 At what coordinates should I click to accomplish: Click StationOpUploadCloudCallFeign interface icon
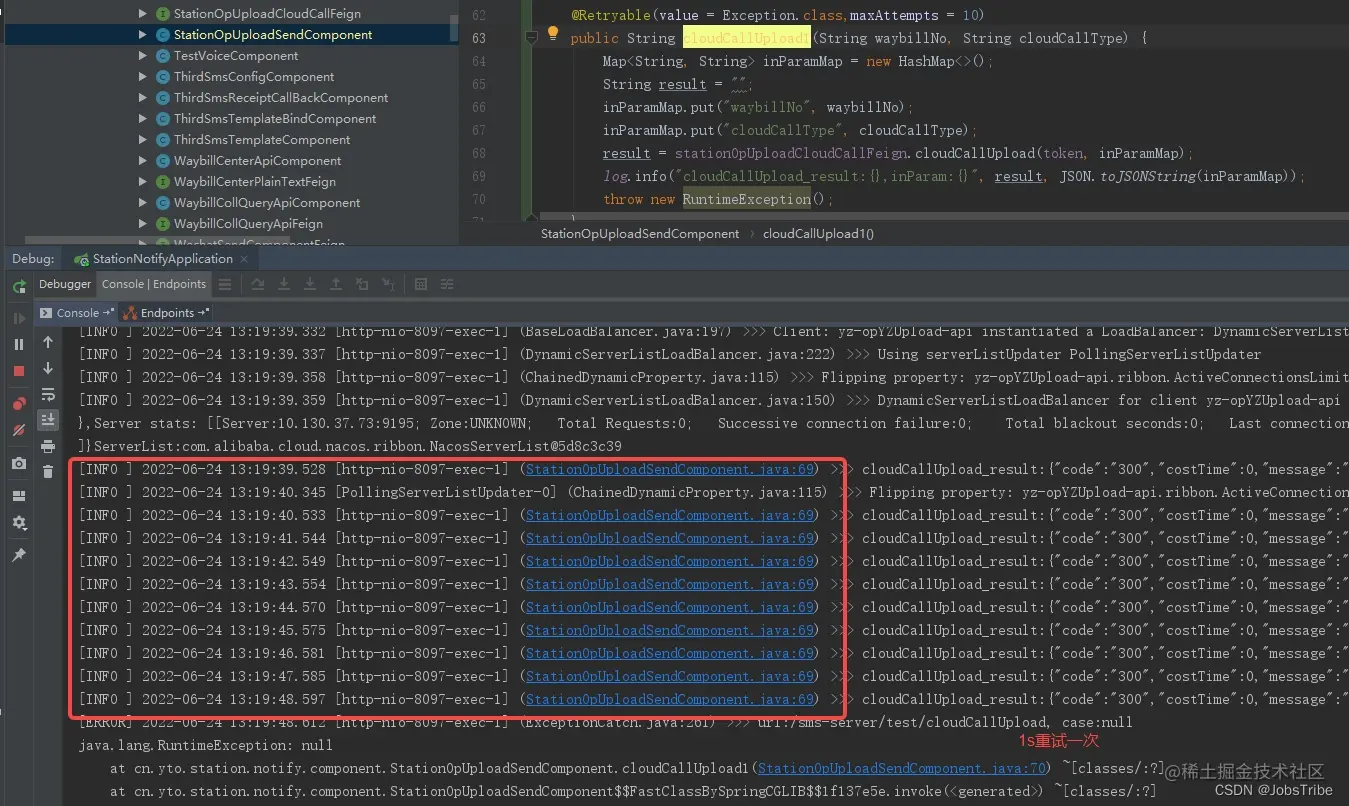tap(163, 14)
